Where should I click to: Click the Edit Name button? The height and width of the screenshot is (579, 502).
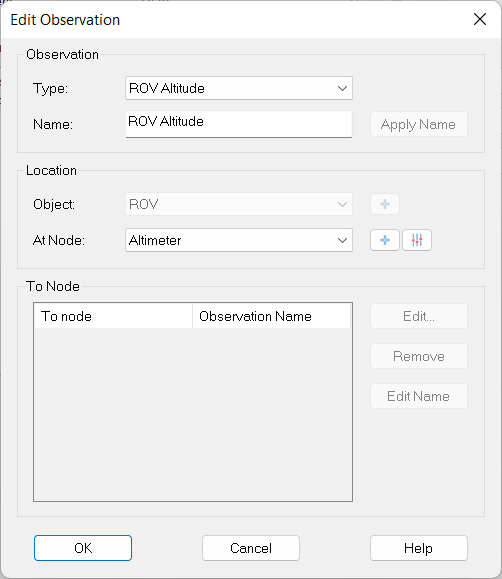click(x=419, y=396)
